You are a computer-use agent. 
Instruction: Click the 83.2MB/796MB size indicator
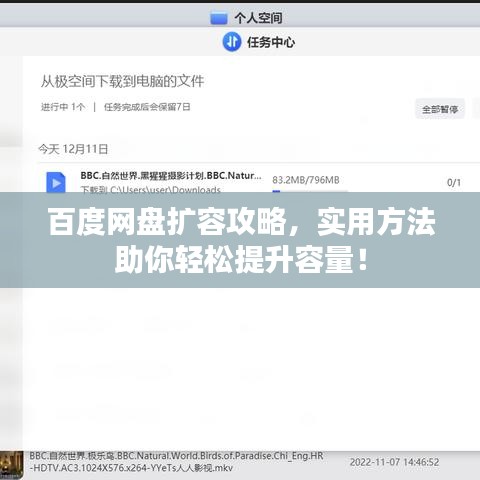pyautogui.click(x=306, y=180)
